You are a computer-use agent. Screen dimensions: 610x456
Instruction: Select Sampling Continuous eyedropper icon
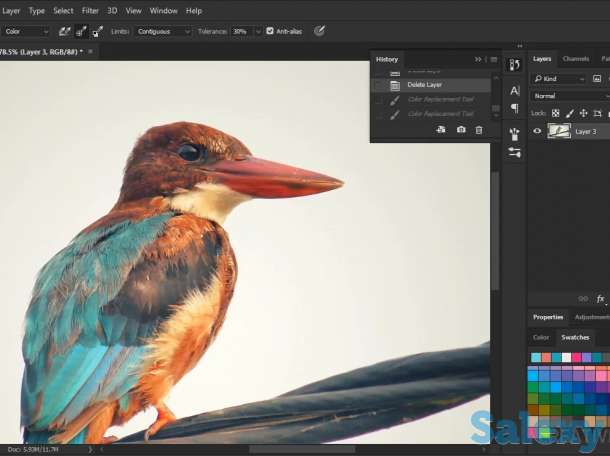65,32
